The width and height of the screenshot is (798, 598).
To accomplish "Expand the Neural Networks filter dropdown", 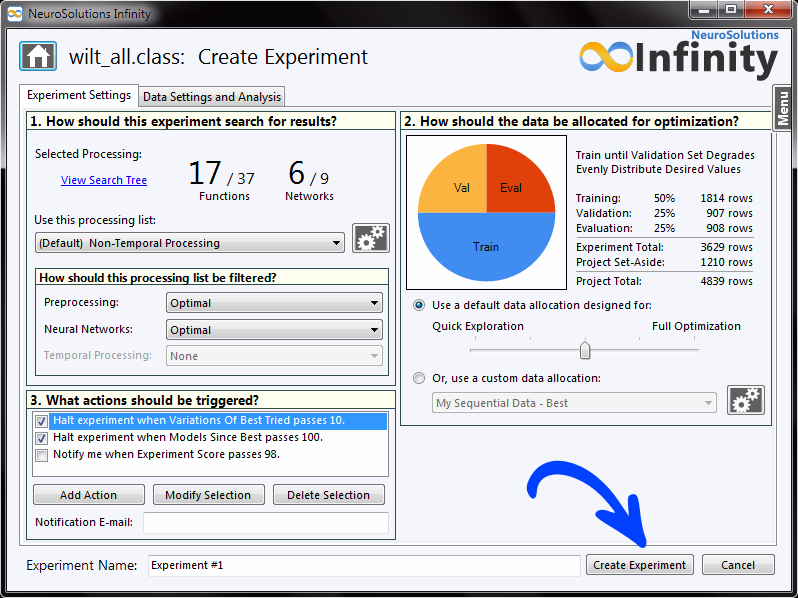I will tap(274, 330).
